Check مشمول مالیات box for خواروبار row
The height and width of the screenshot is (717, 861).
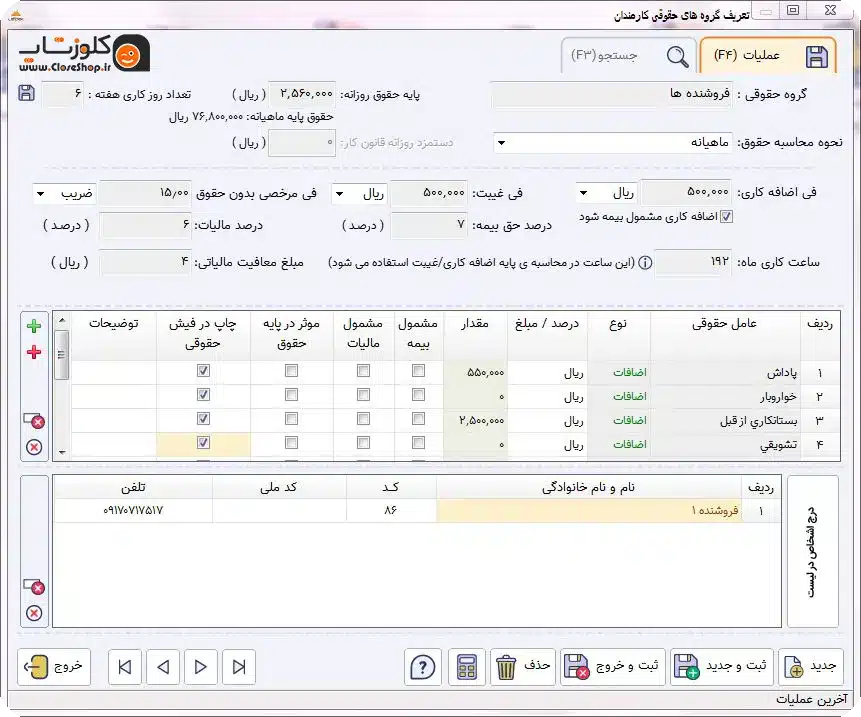[364, 395]
